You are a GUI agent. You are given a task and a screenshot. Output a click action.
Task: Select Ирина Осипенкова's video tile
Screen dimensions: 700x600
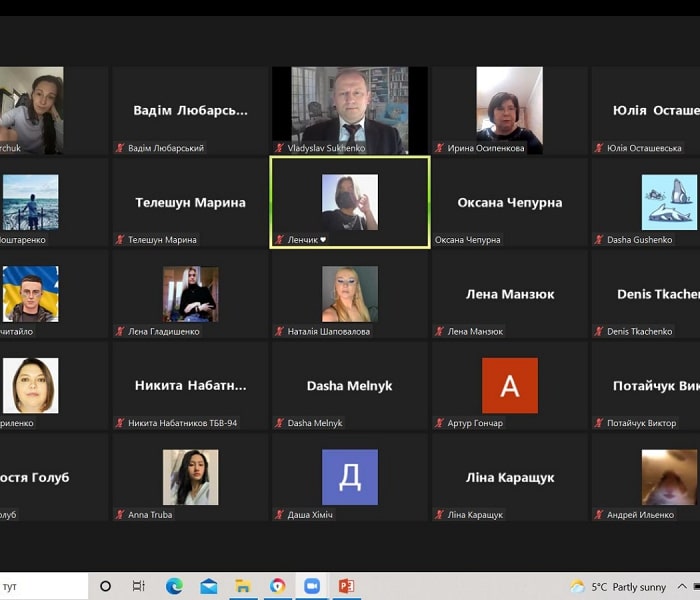[509, 110]
